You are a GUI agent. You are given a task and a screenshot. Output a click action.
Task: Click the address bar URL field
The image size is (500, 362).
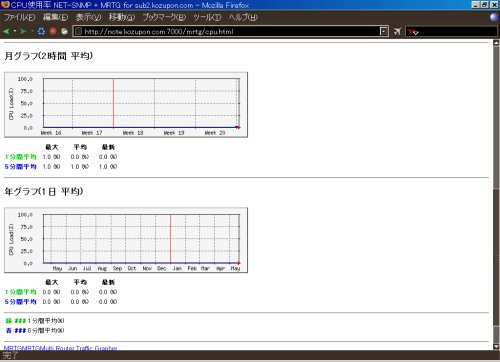(227, 31)
